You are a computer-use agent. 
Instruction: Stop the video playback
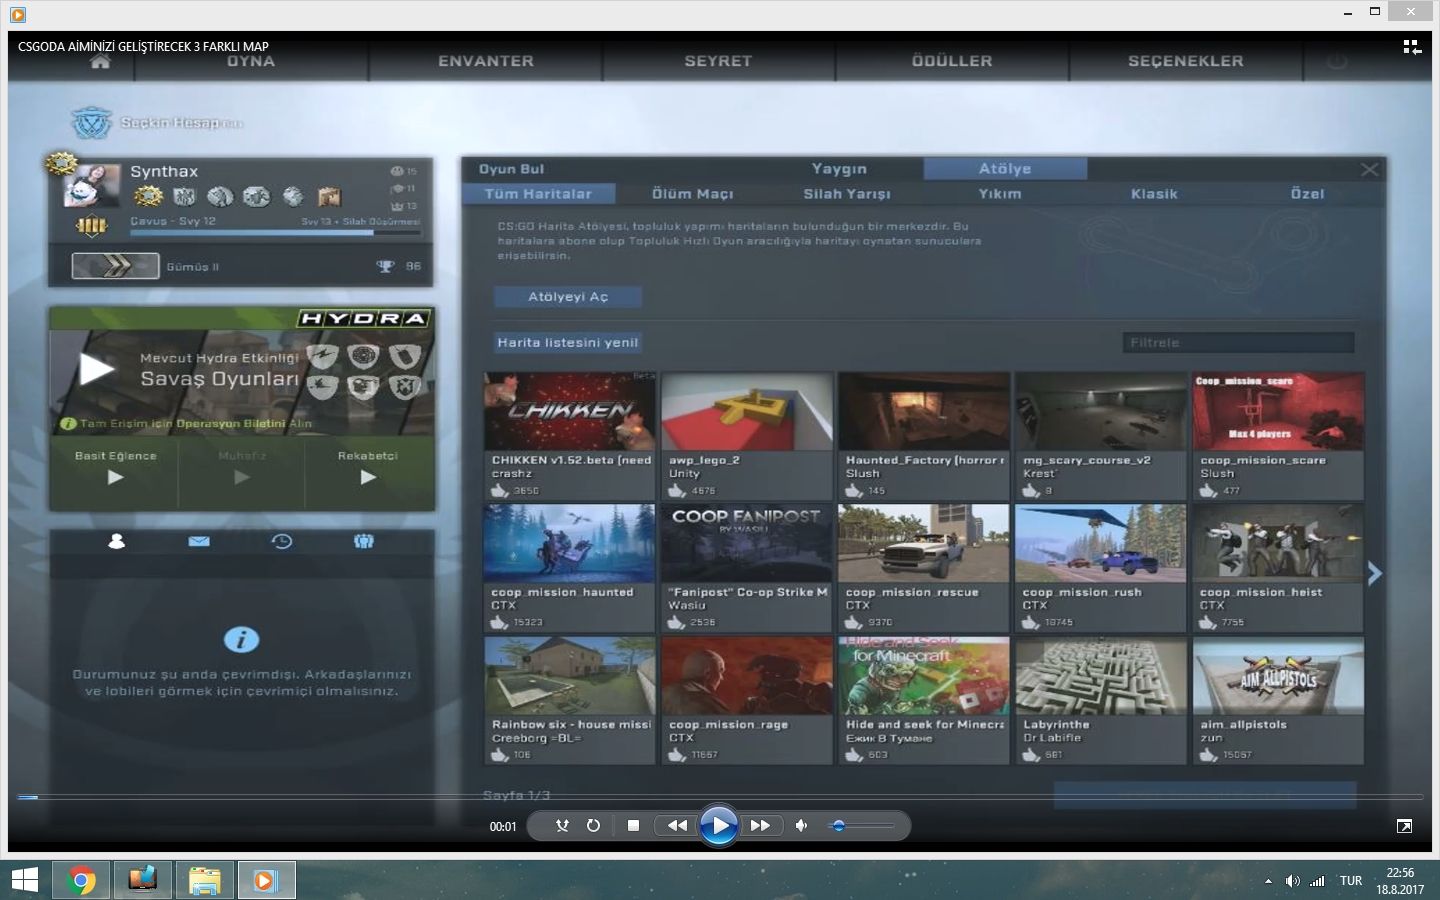click(633, 825)
